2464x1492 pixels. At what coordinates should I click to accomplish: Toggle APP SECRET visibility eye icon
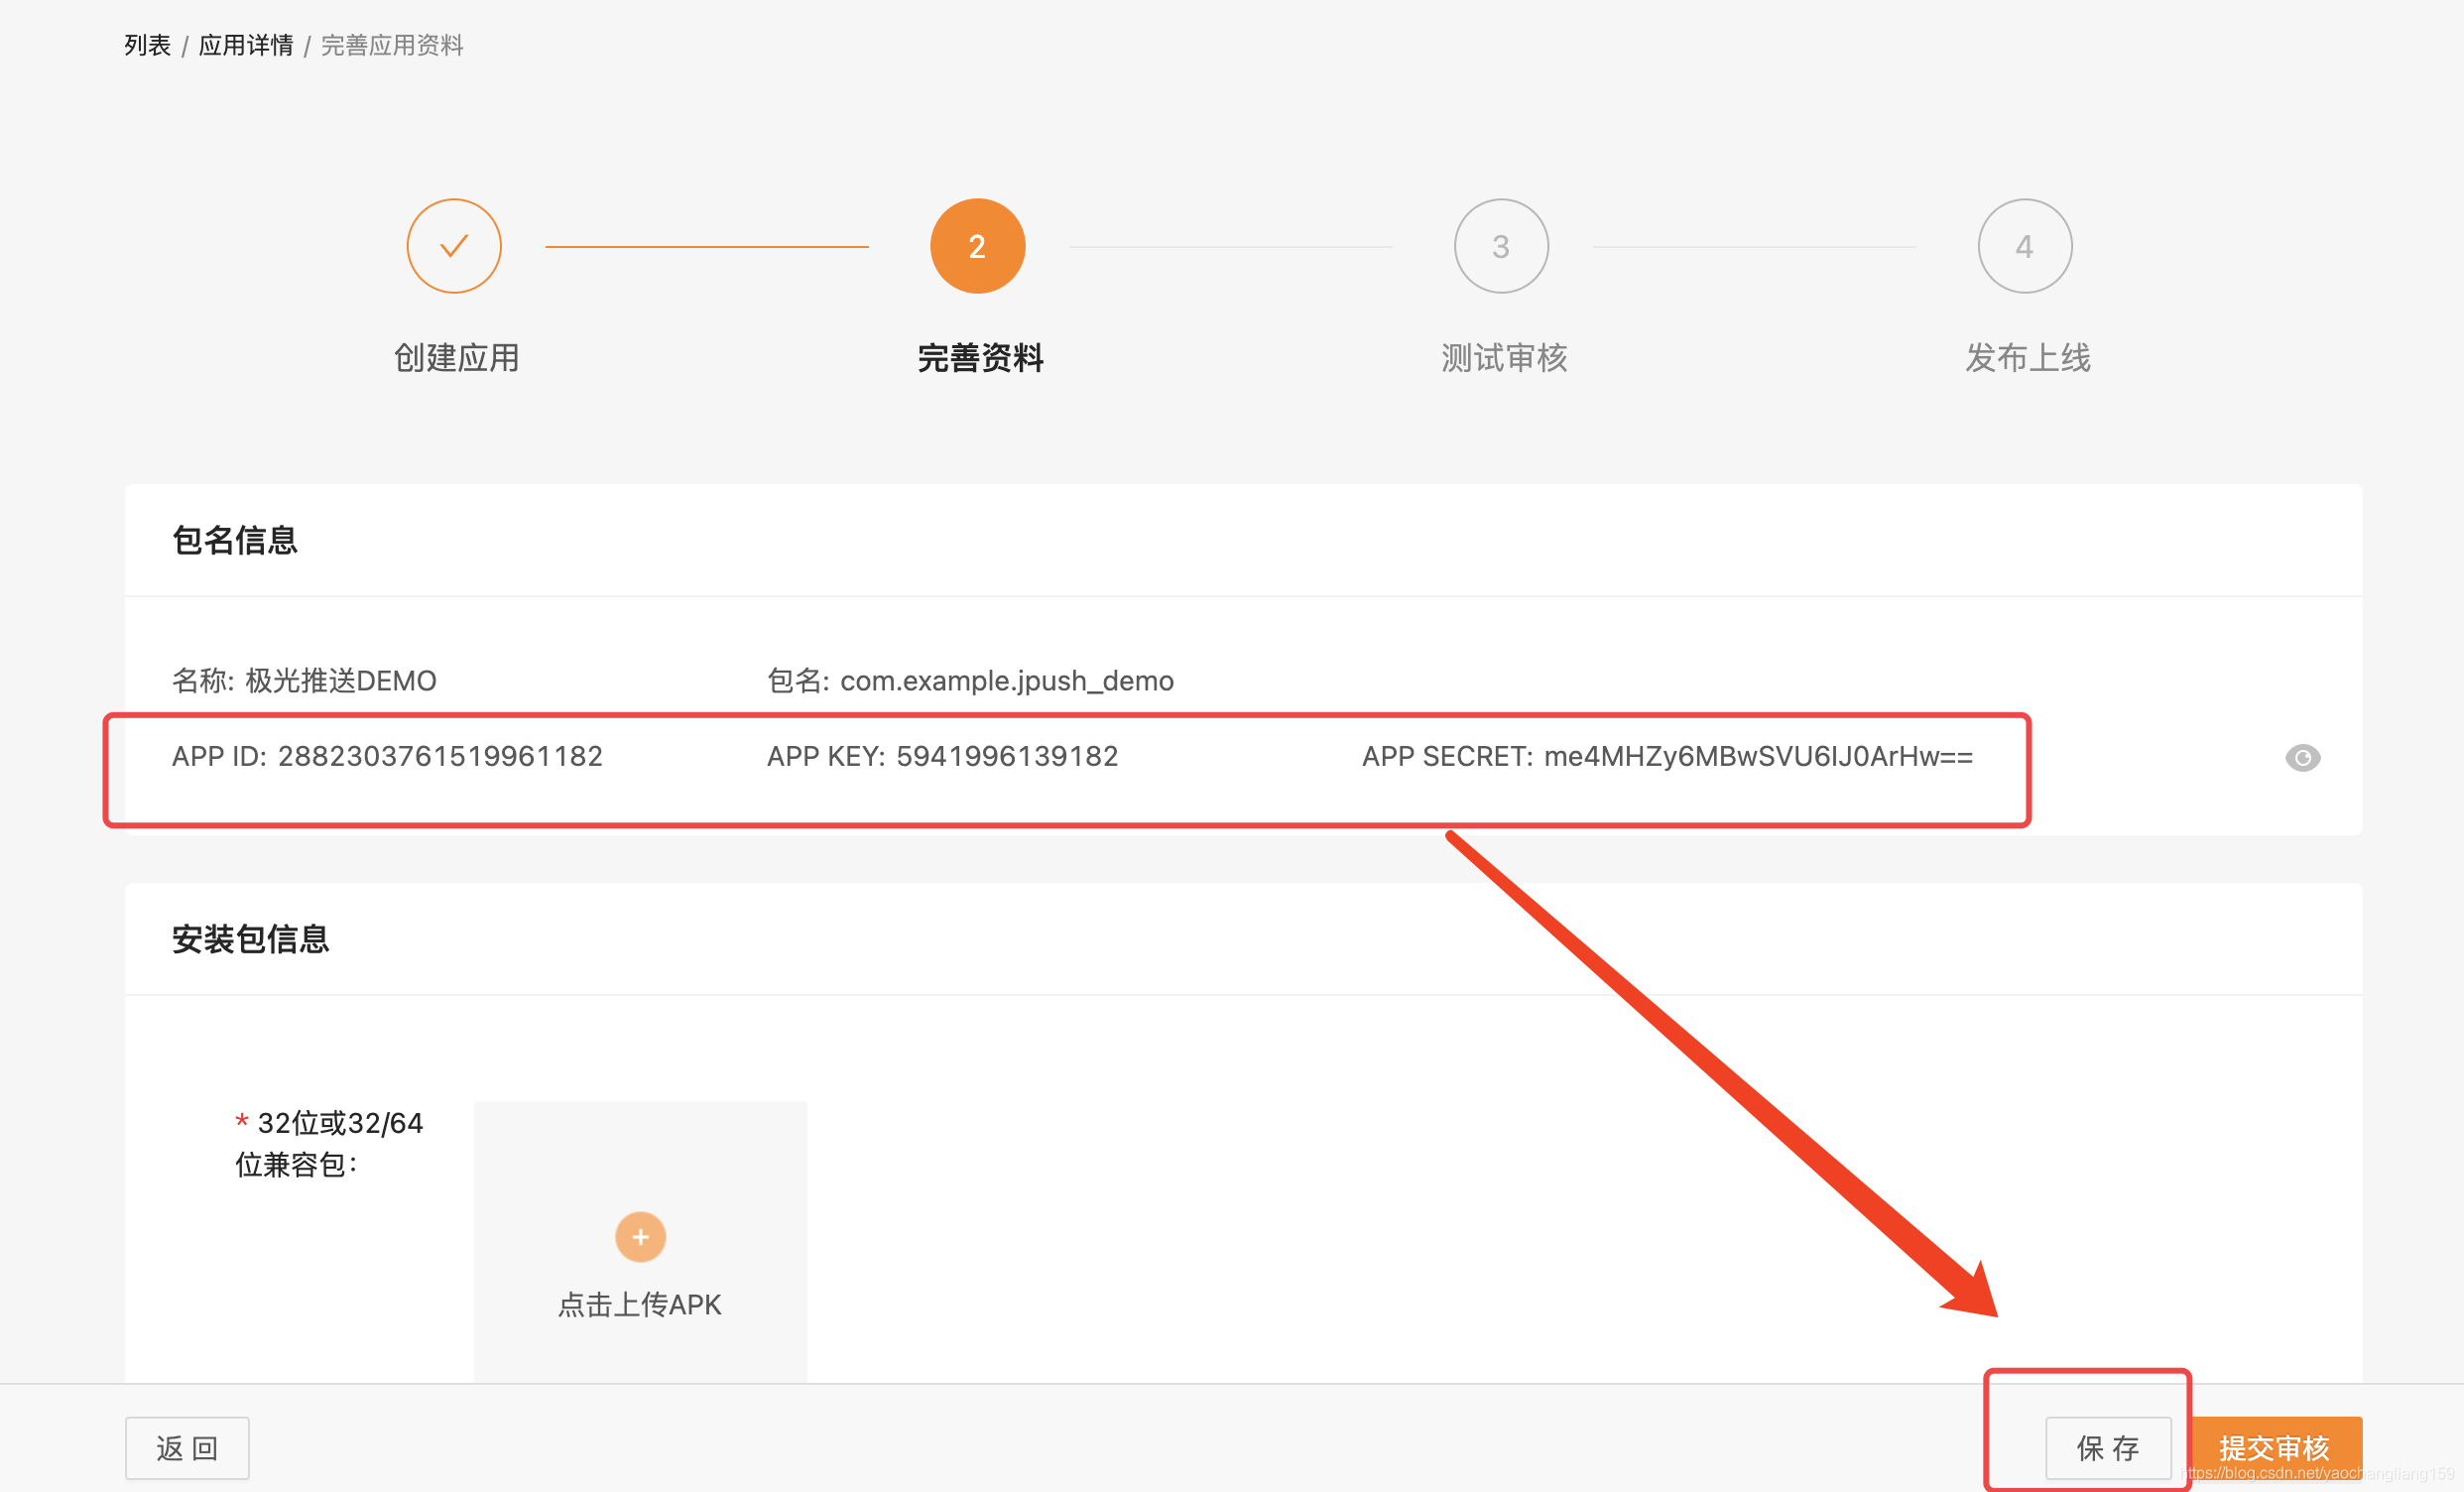coord(2302,758)
